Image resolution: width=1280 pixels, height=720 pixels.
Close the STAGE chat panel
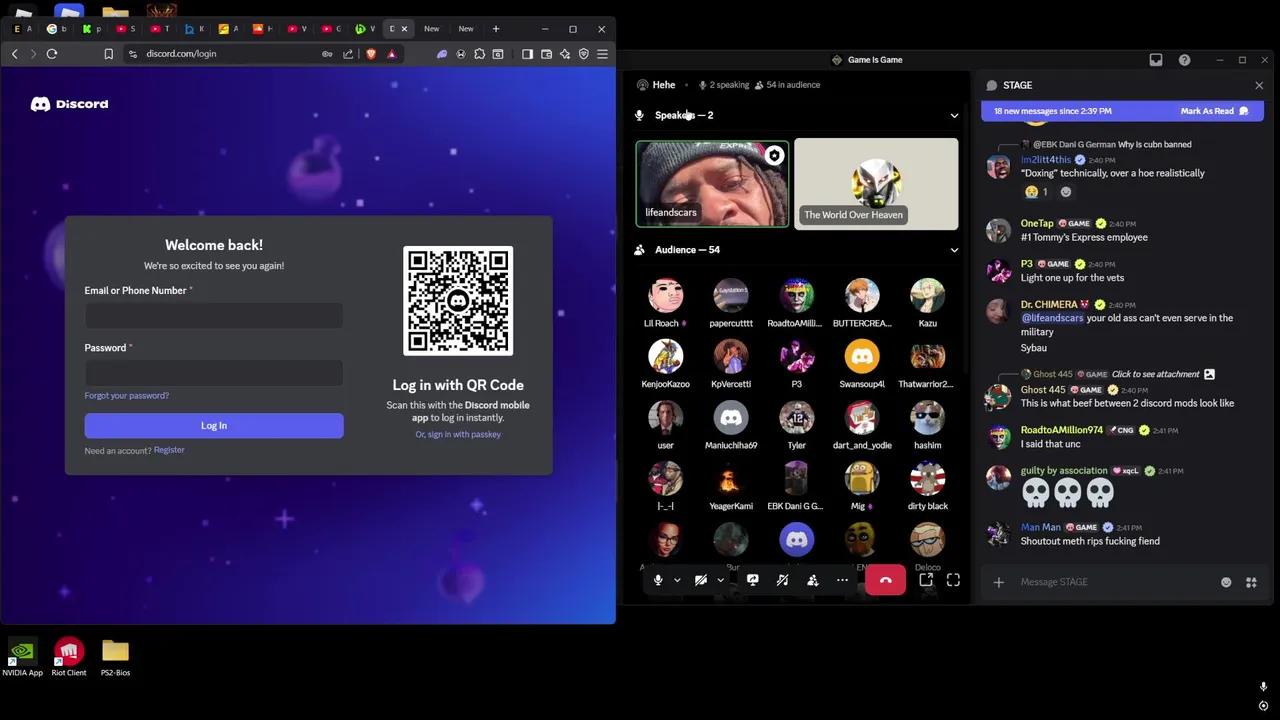pos(1259,85)
